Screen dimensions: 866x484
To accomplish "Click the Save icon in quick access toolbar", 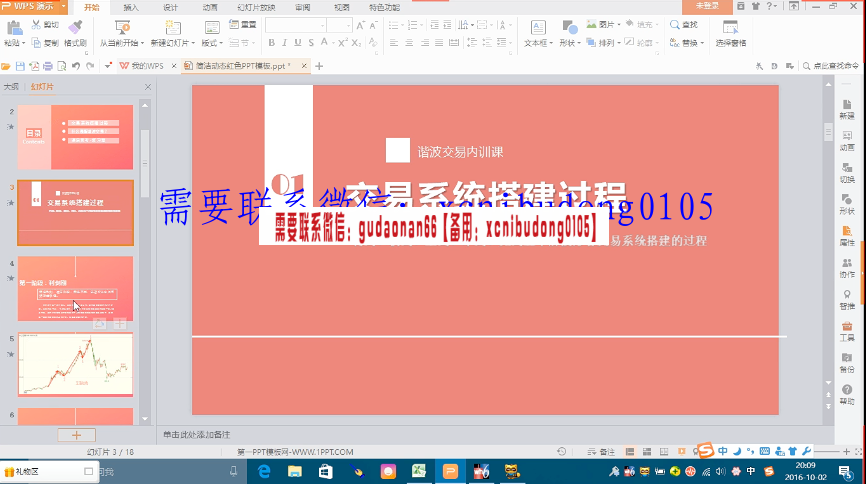I will coord(20,66).
